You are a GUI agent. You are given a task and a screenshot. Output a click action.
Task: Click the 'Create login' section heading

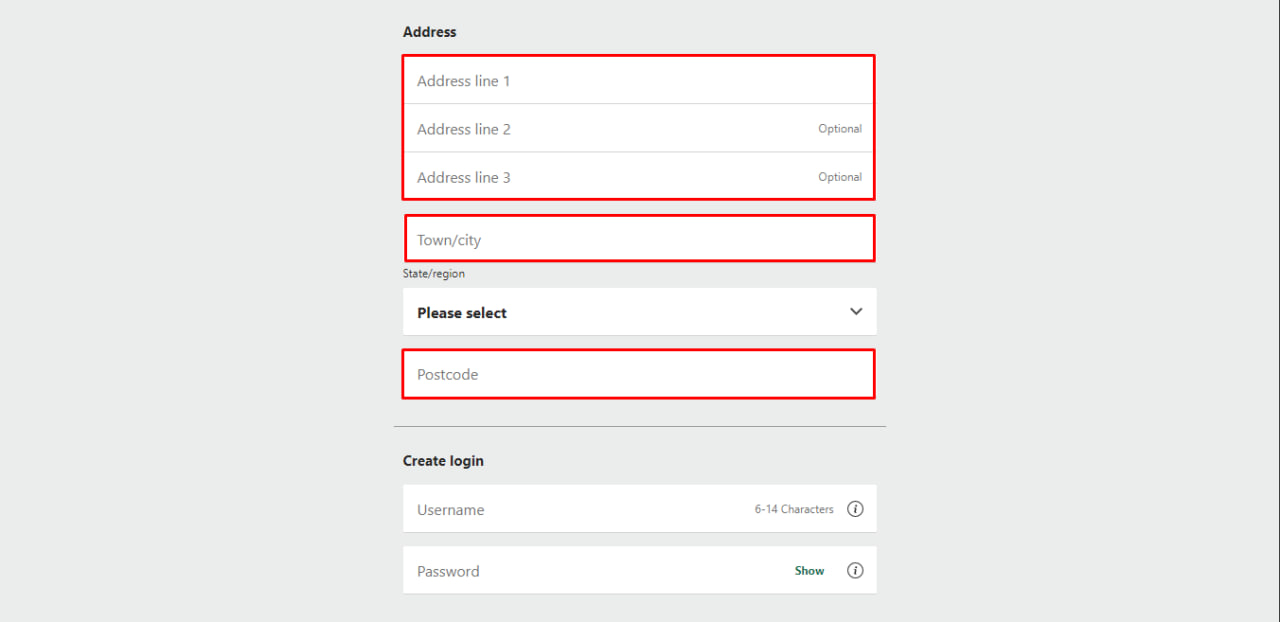tap(443, 461)
